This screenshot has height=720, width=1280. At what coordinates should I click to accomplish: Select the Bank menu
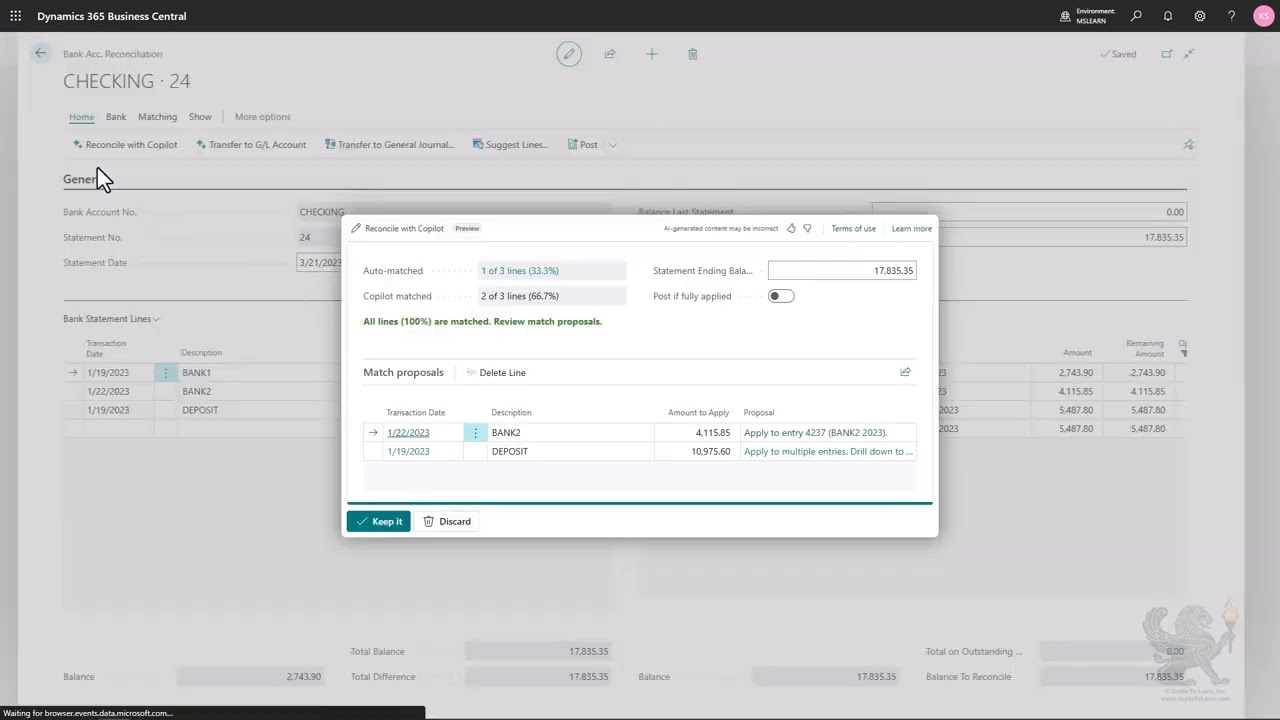(x=116, y=117)
